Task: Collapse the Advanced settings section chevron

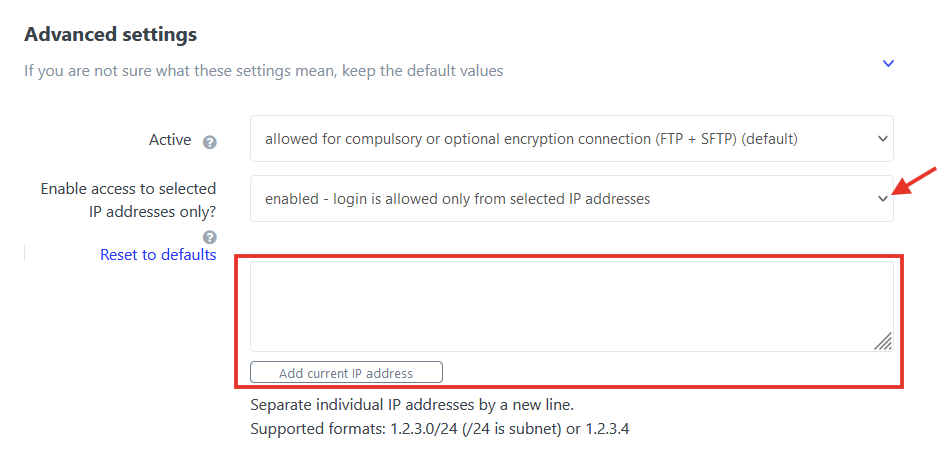Action: pyautogui.click(x=888, y=63)
